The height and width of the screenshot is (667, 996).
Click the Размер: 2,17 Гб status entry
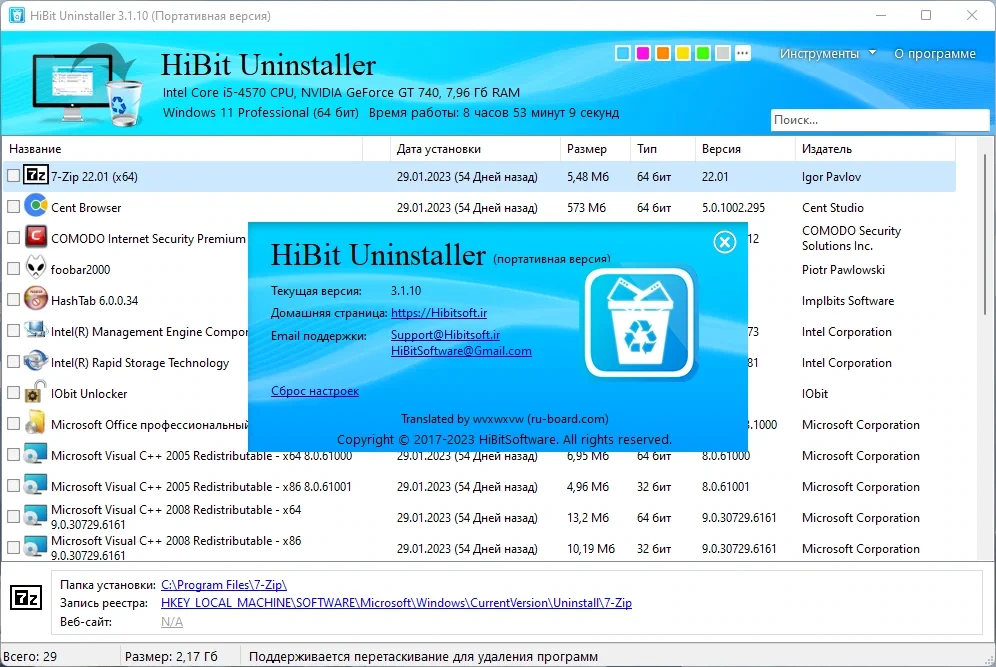[x=171, y=656]
